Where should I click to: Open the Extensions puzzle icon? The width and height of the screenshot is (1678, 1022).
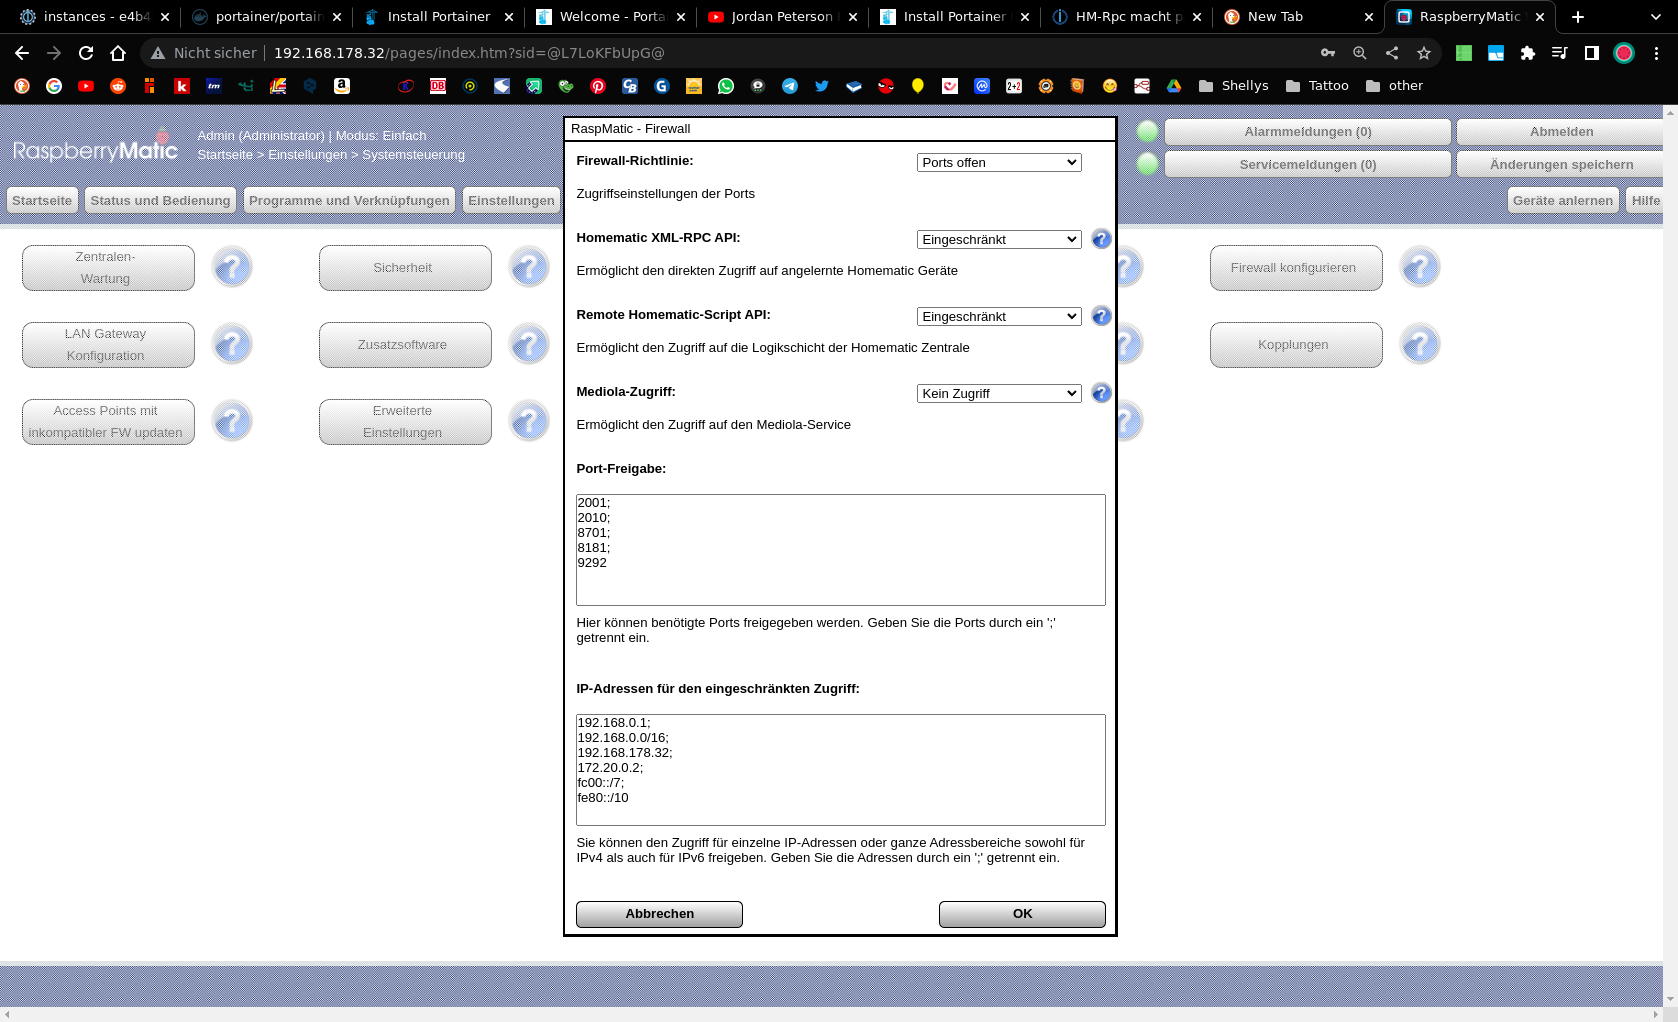tap(1528, 53)
